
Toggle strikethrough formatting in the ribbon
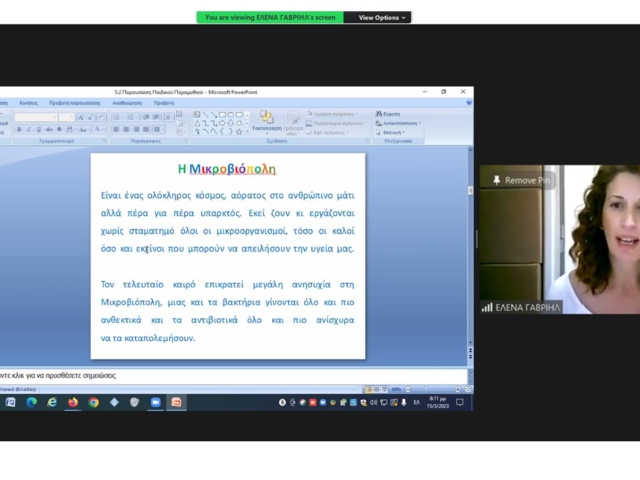49,129
